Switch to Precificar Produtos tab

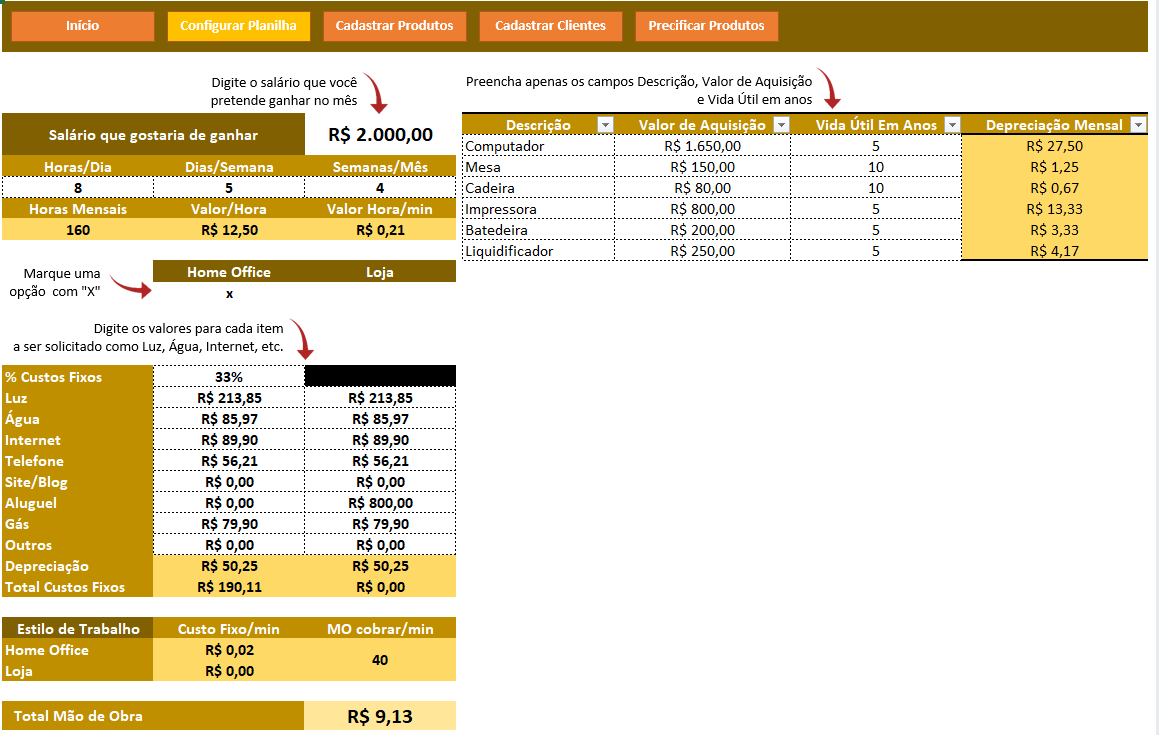tap(706, 26)
